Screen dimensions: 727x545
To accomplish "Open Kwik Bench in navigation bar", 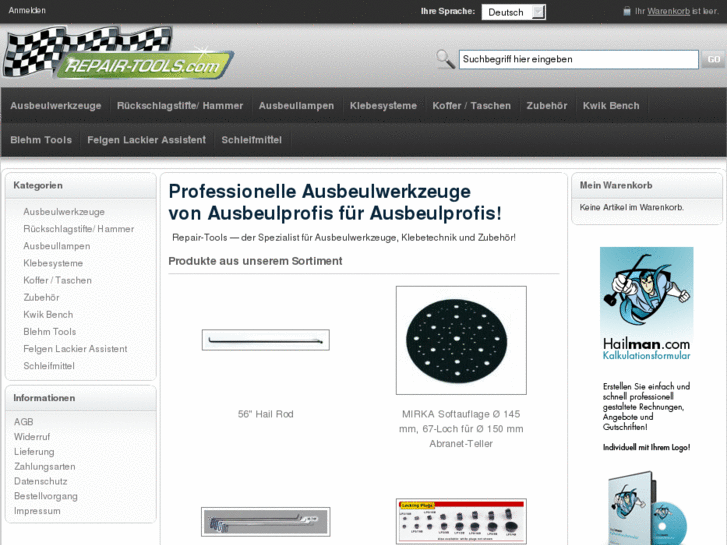I will 611,106.
